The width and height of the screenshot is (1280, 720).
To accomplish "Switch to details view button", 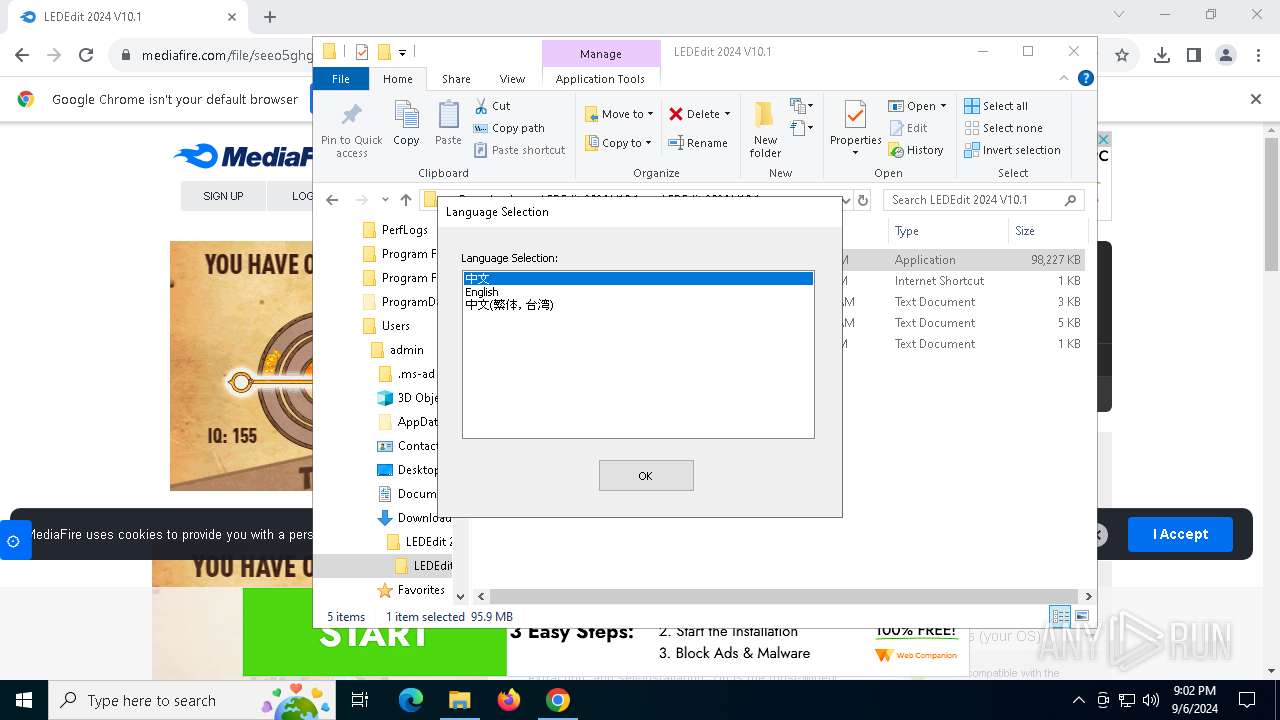I will tap(1060, 616).
